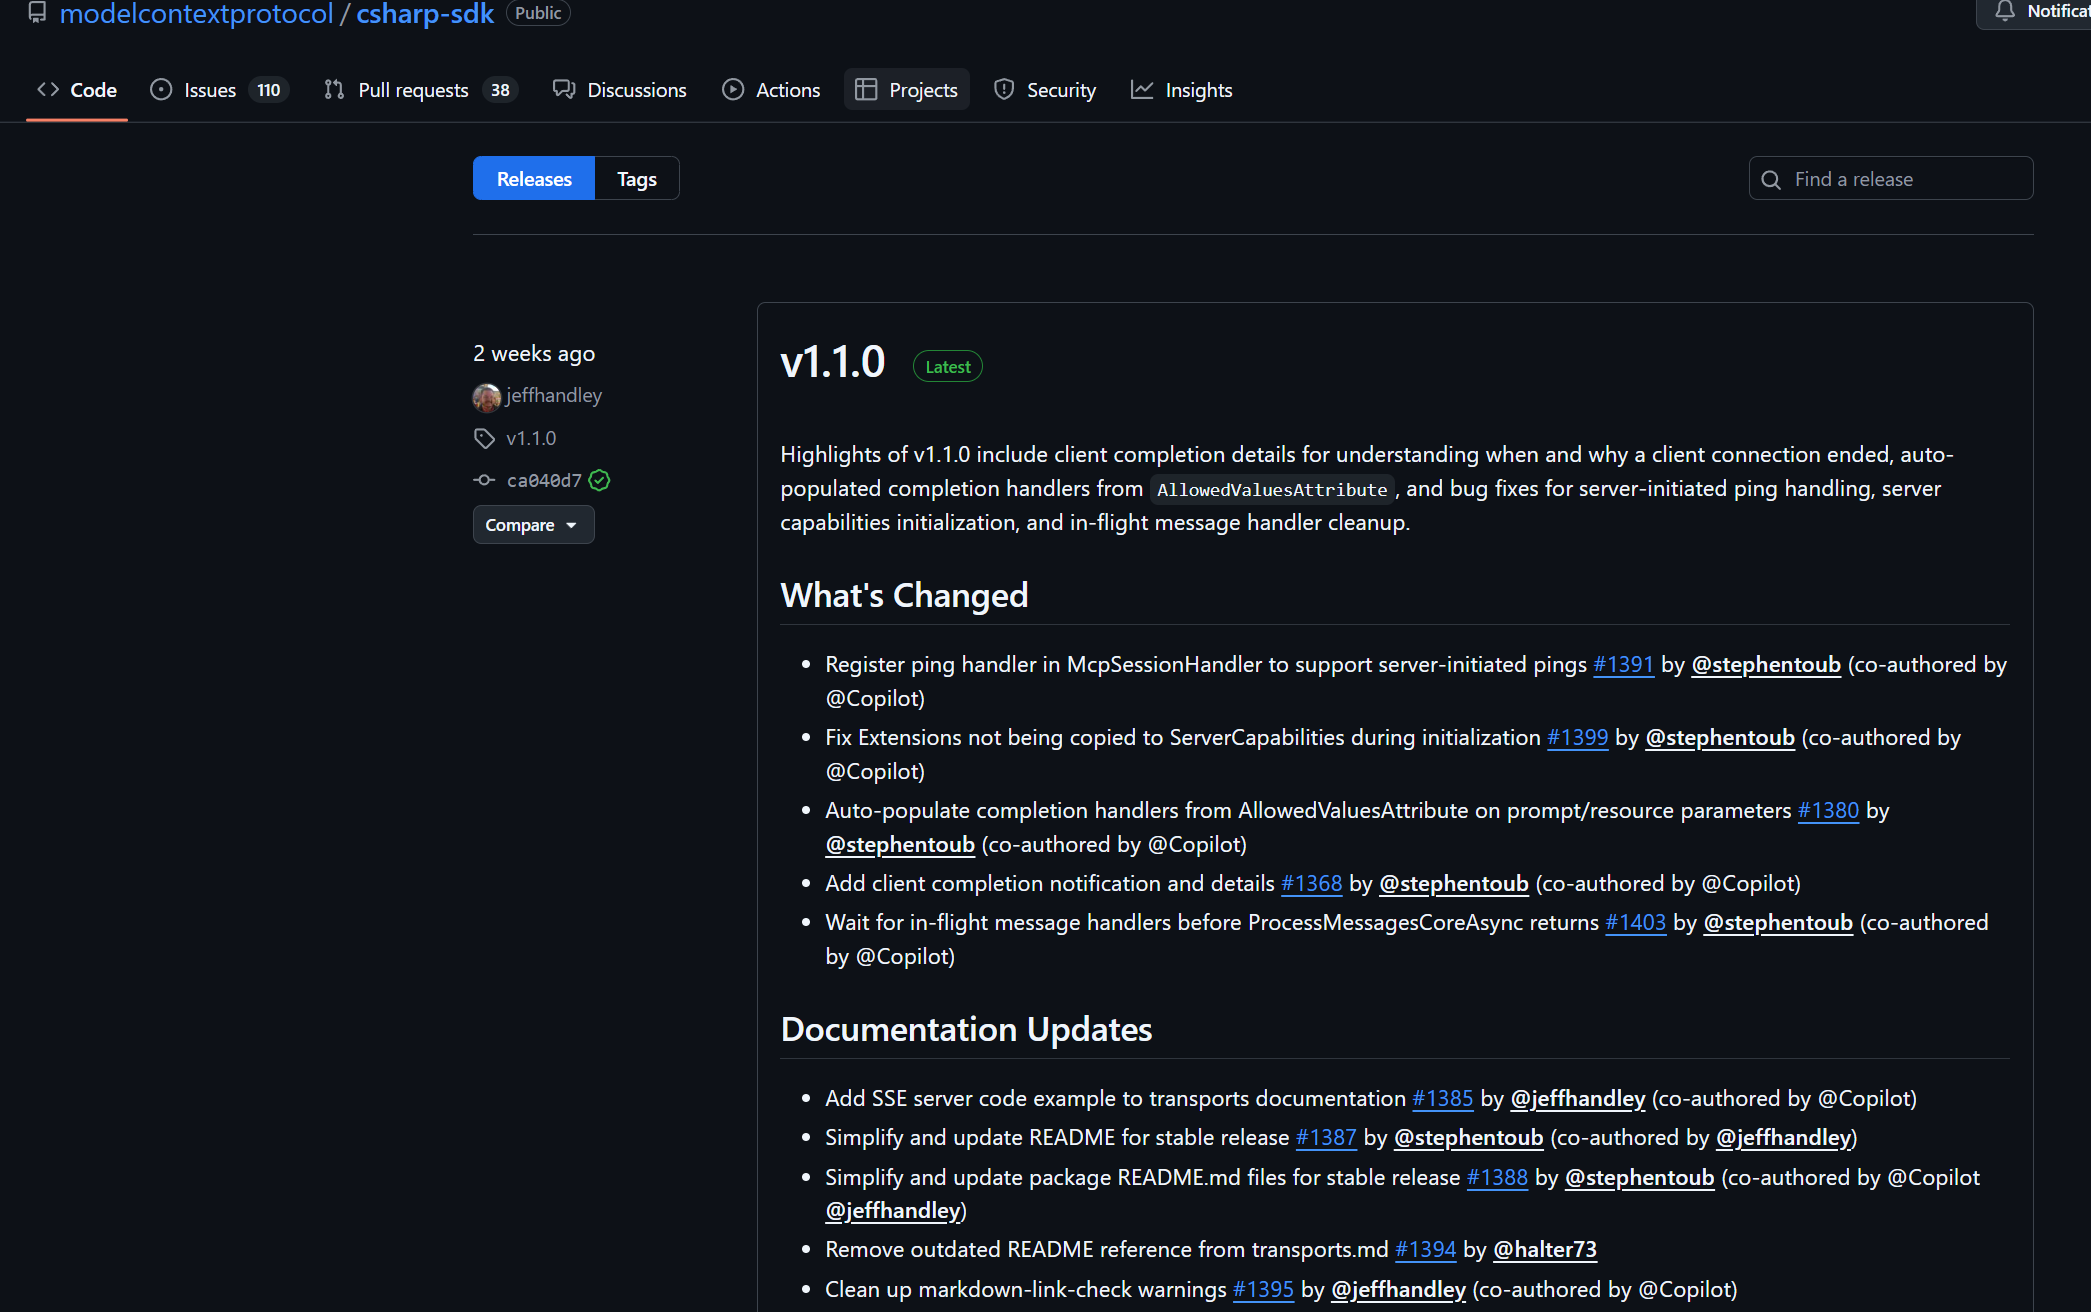Click the AllowedValuesAttribute code snippet
Screen dimensions: 2091x1312
pos(1272,490)
